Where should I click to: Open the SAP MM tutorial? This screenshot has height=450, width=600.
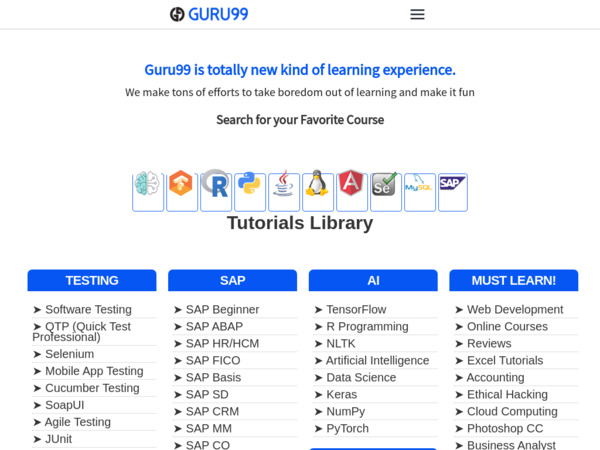coord(209,428)
